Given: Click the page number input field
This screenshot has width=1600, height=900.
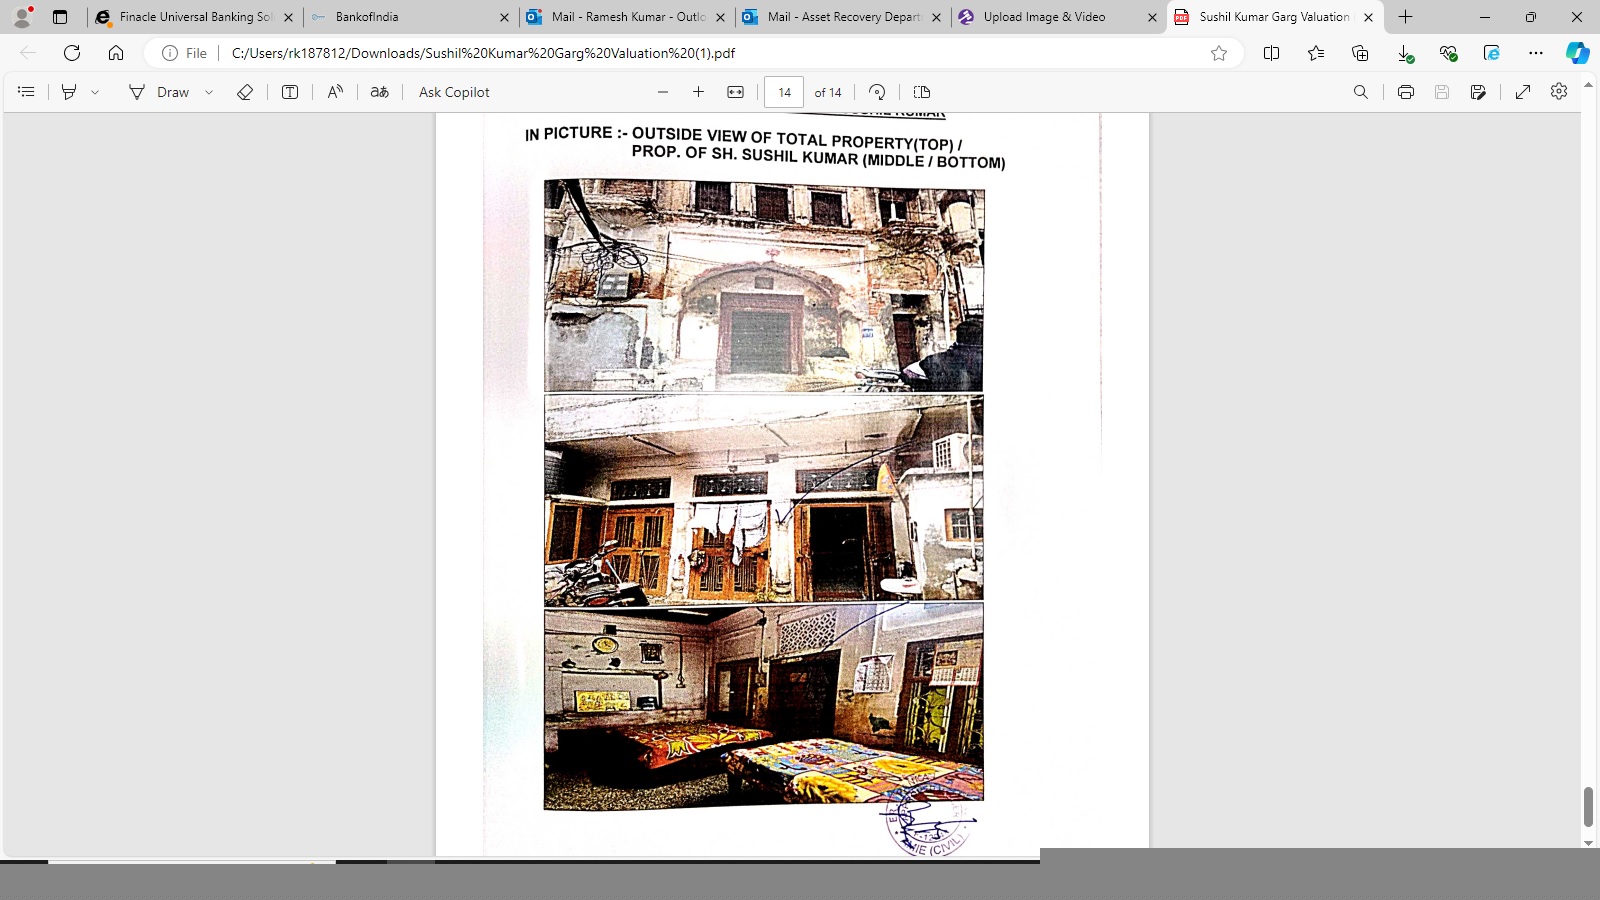Looking at the screenshot, I should (784, 92).
